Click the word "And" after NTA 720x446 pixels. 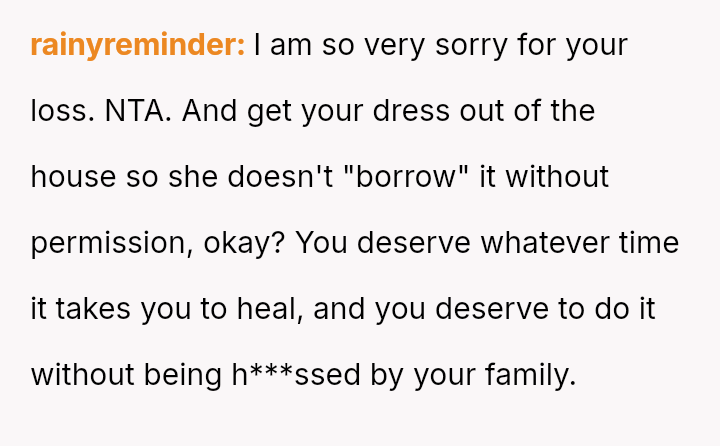click(x=207, y=111)
